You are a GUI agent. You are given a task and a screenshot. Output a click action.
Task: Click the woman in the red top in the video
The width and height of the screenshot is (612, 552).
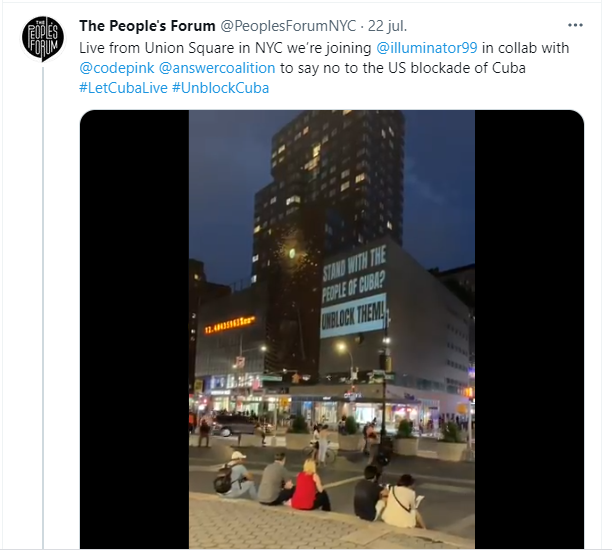(x=308, y=486)
